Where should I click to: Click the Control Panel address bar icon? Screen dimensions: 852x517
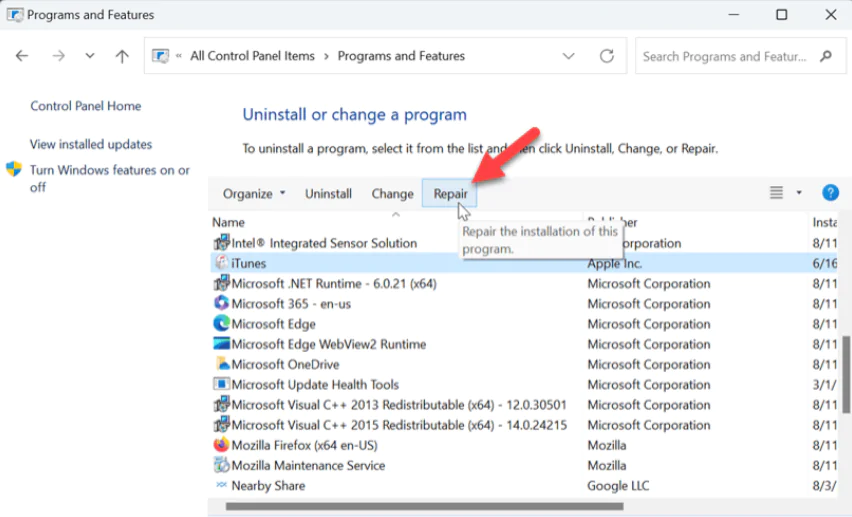[160, 55]
